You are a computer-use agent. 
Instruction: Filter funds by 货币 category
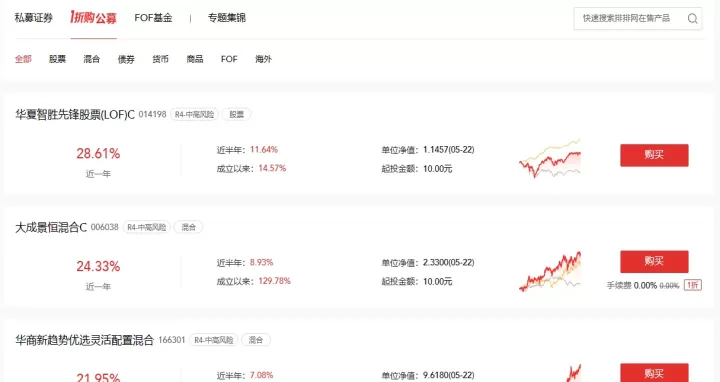[160, 59]
